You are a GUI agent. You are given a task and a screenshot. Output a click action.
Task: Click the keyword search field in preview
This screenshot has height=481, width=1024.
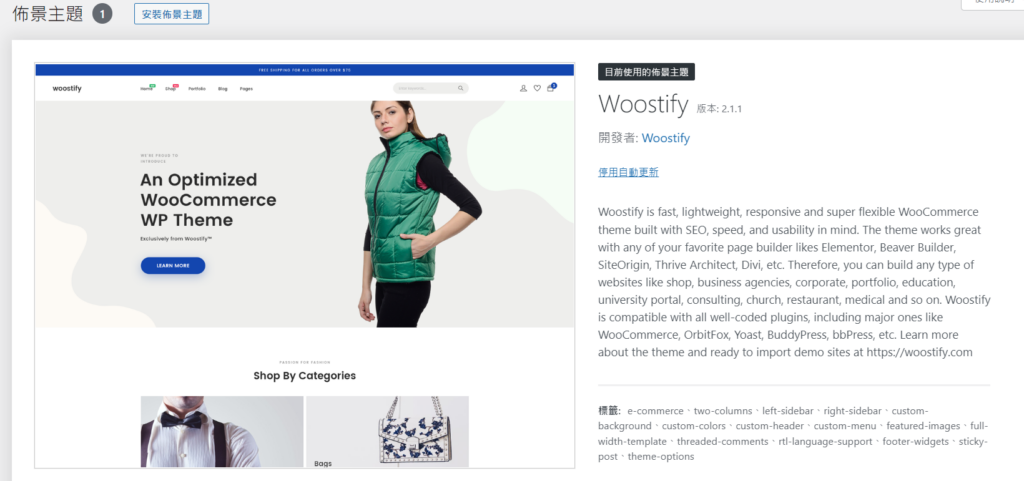pos(424,88)
